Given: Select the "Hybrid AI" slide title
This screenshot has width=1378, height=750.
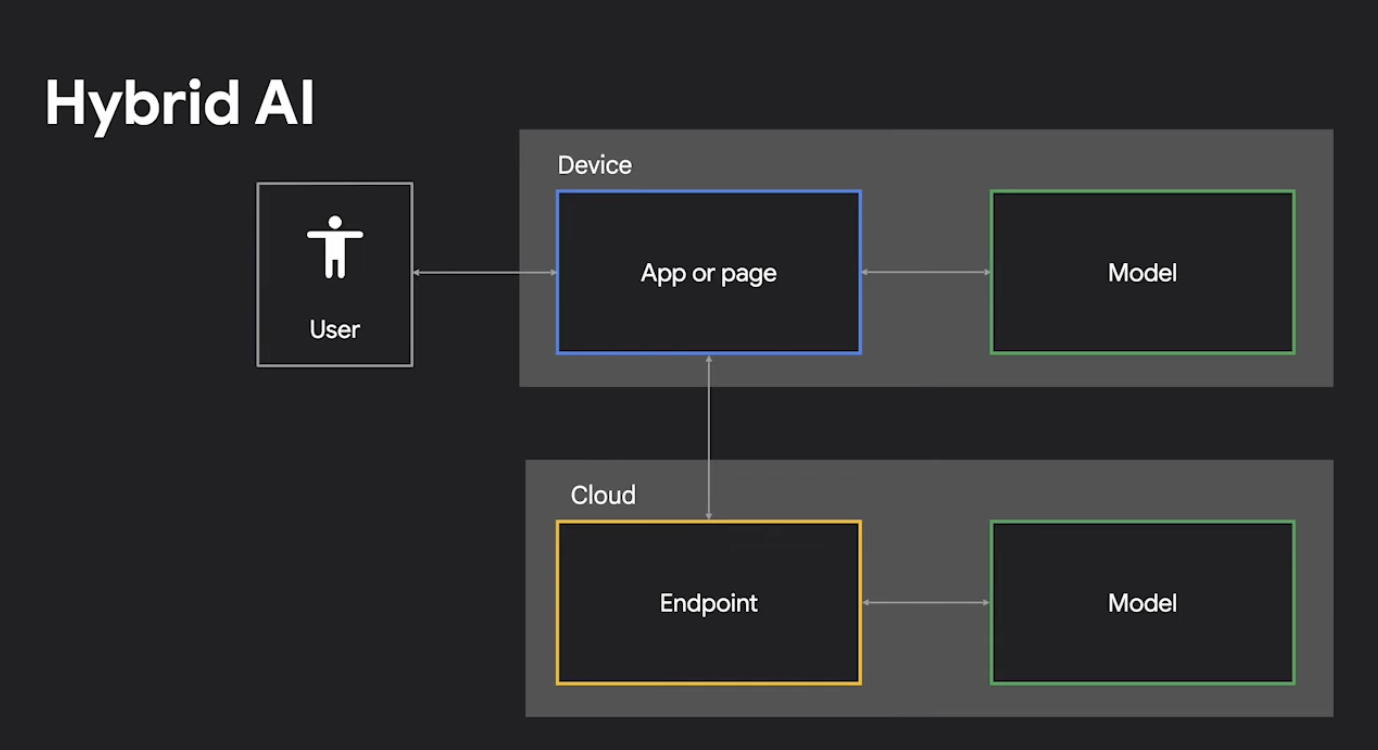Looking at the screenshot, I should 180,103.
